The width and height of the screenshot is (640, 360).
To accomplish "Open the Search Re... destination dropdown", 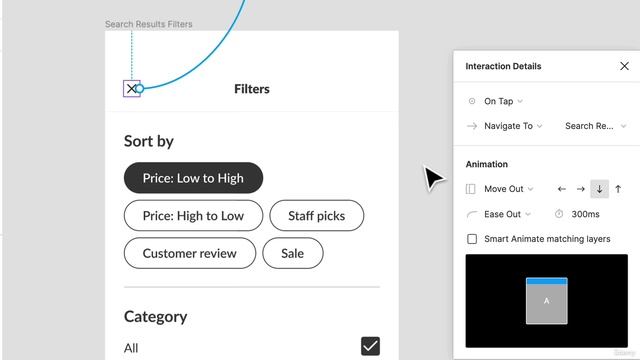I will point(595,126).
